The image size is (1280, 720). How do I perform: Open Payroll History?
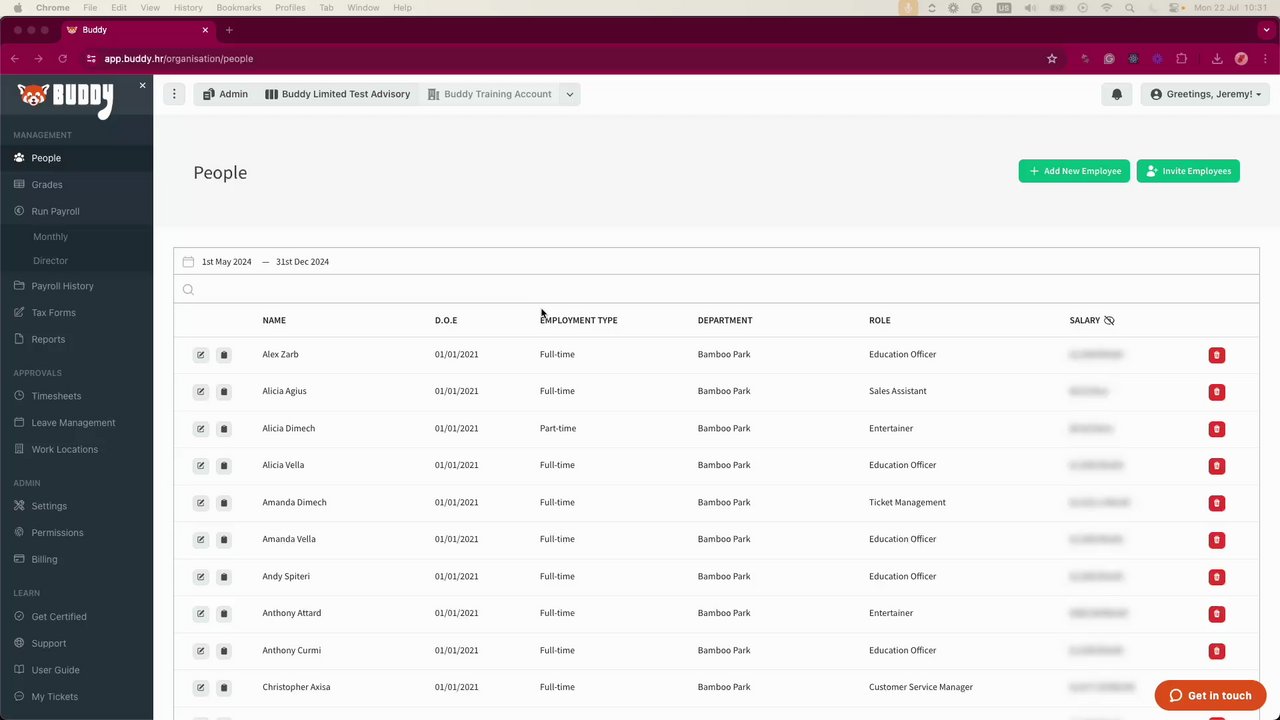coord(62,286)
